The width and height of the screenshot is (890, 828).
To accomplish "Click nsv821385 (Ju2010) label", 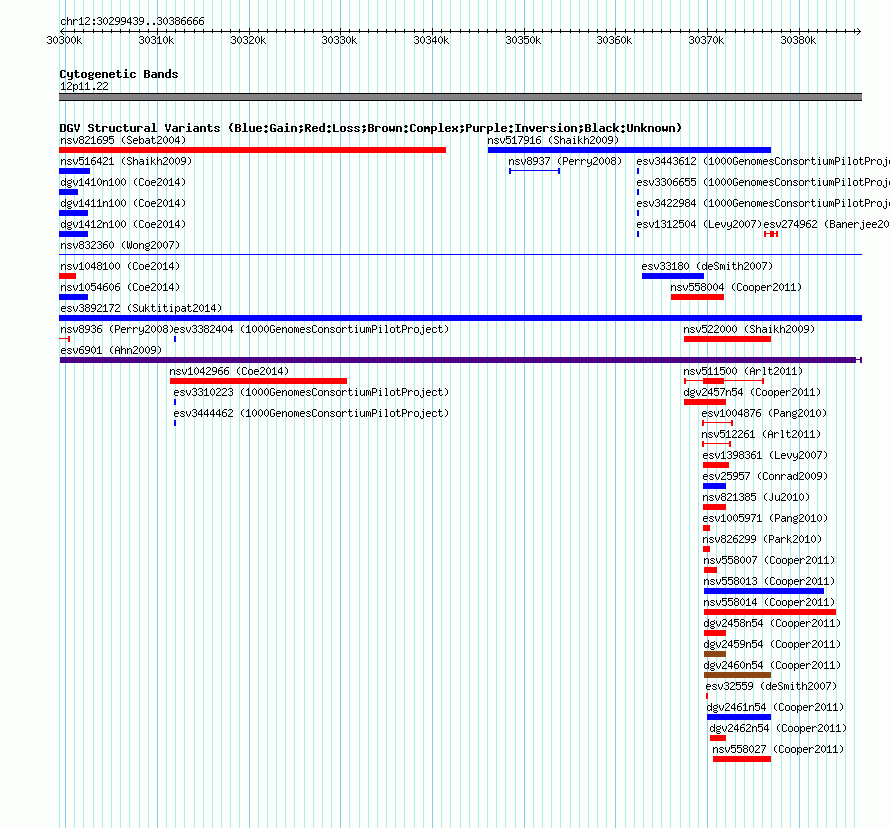I will pyautogui.click(x=756, y=497).
